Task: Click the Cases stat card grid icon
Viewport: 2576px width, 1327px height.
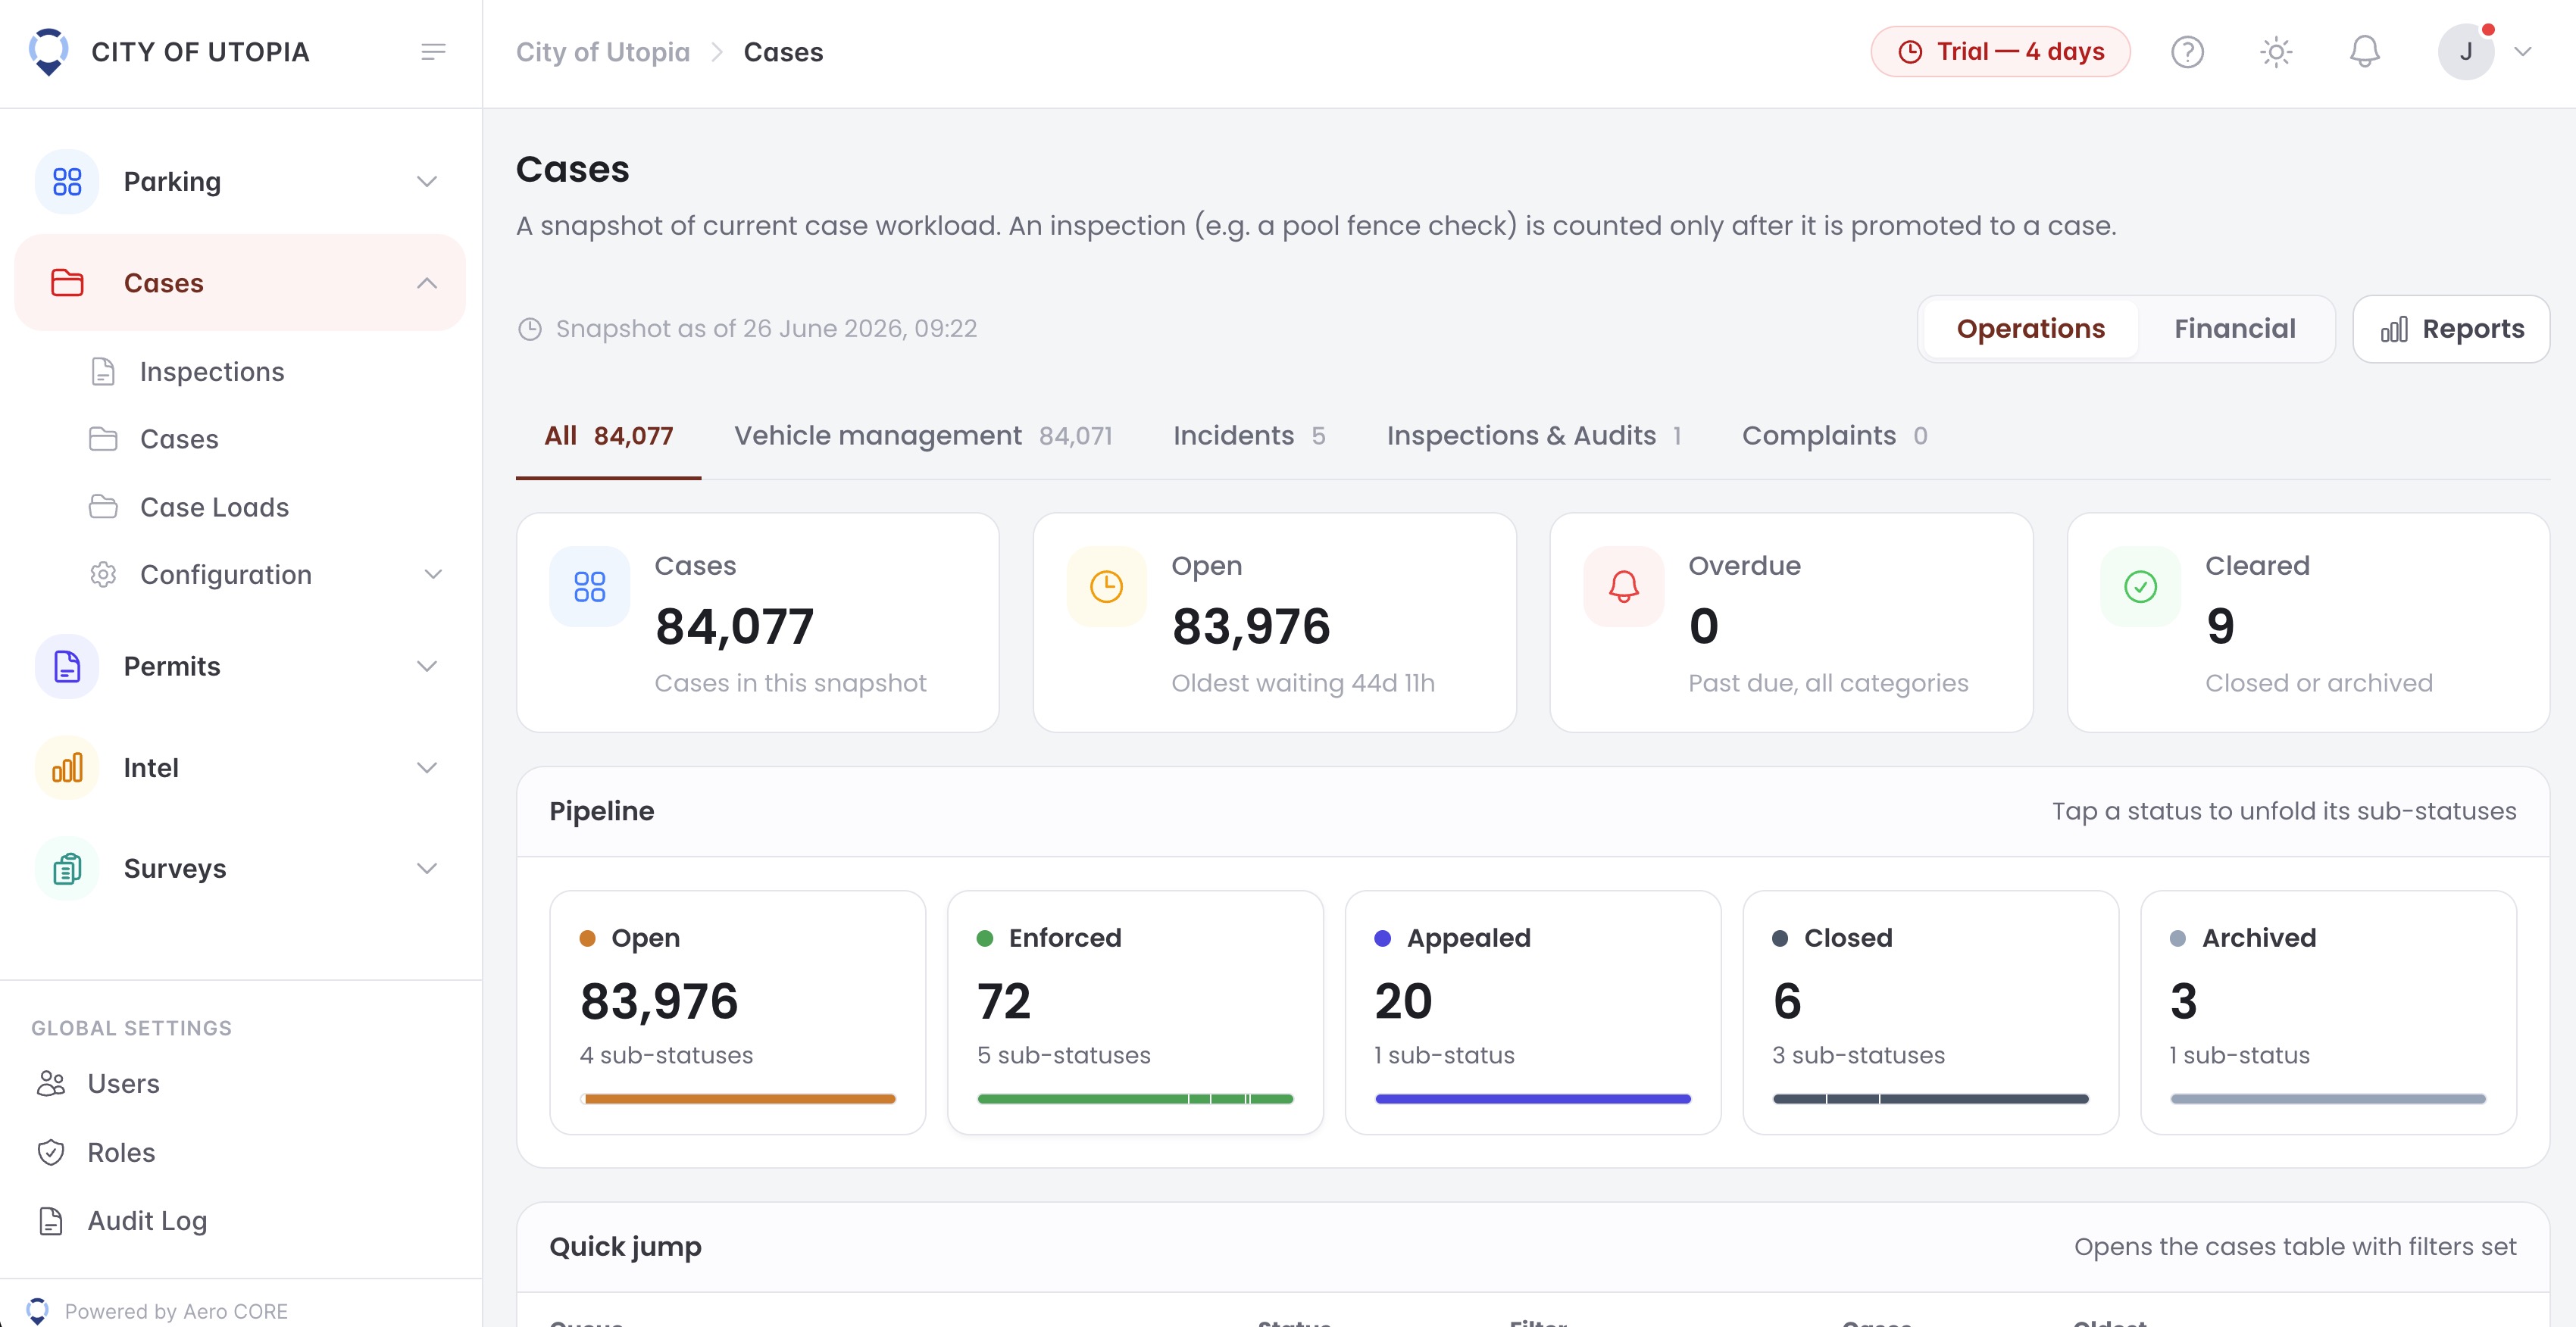Action: click(590, 587)
